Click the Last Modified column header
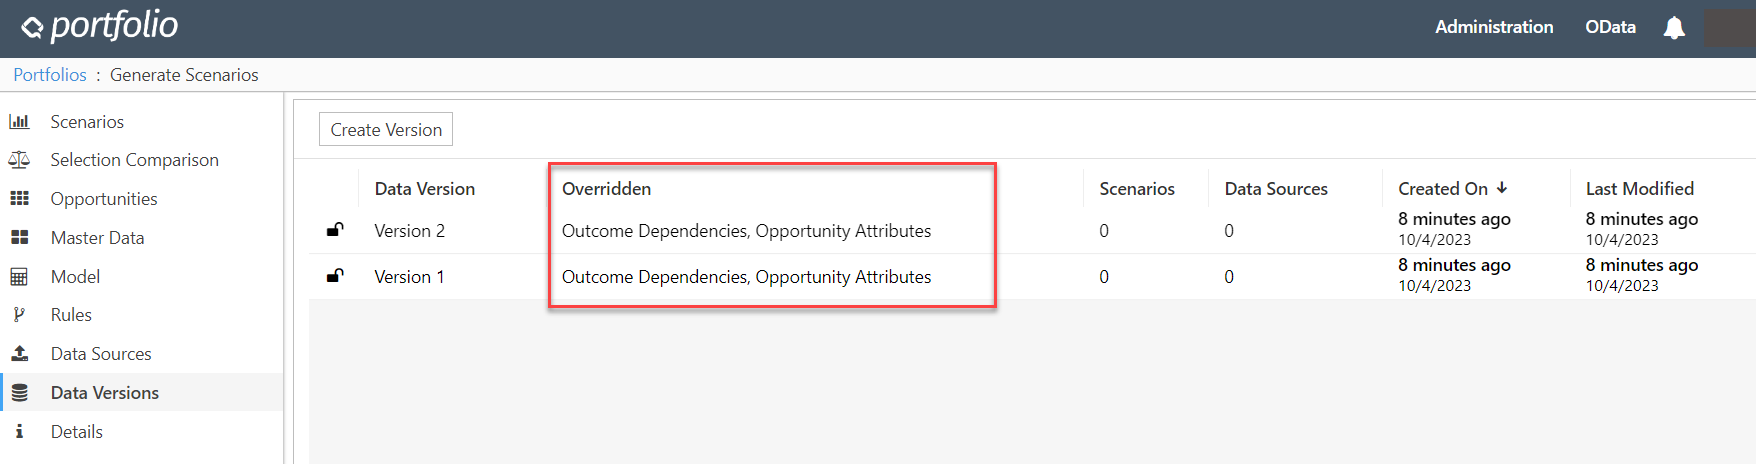Viewport: 1756px width, 464px height. [x=1639, y=189]
